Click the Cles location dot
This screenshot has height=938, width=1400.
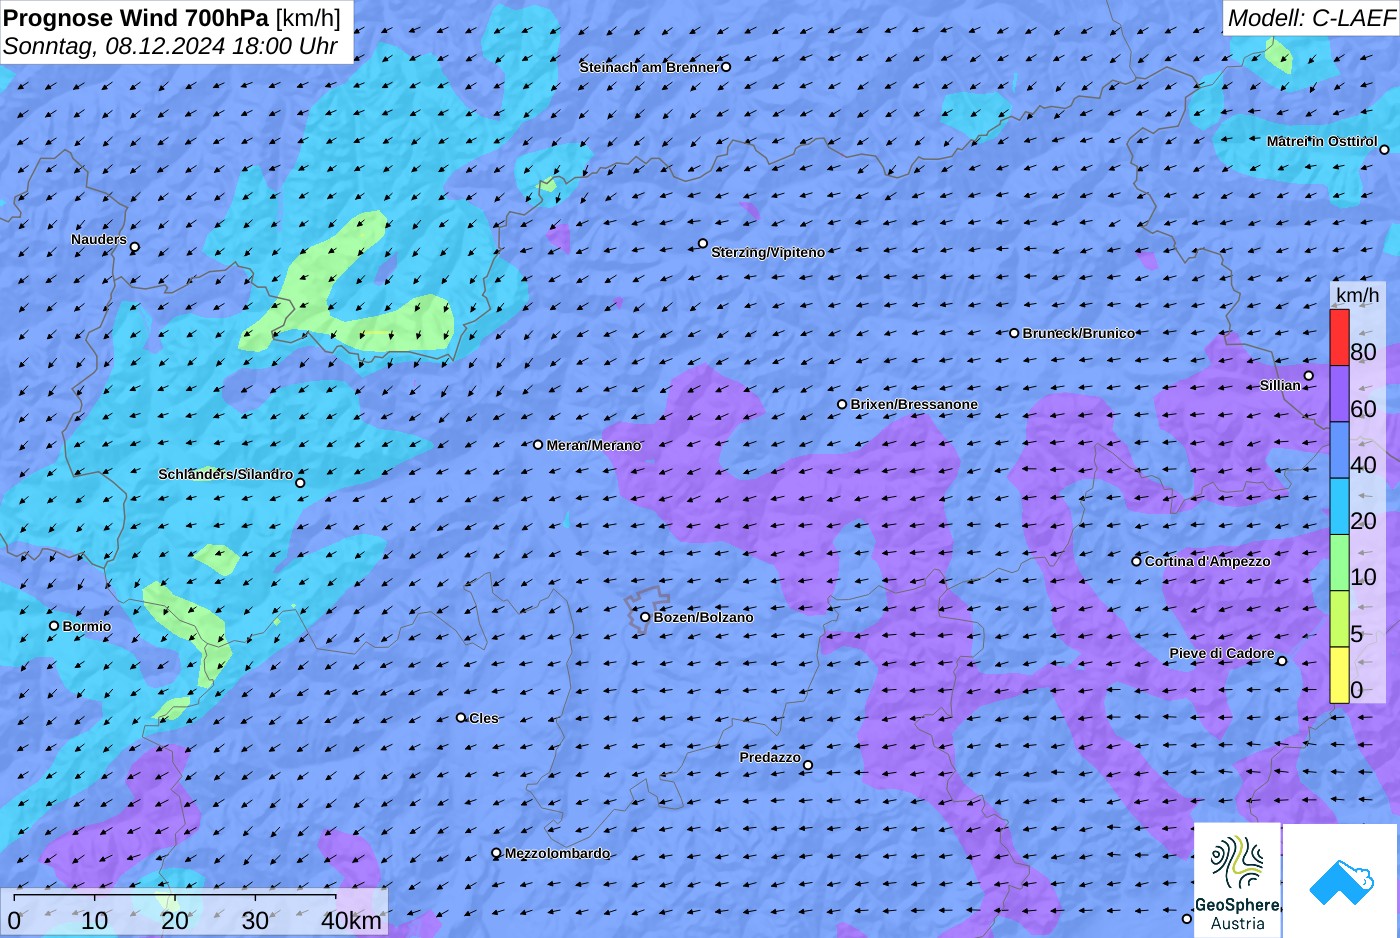coord(461,717)
